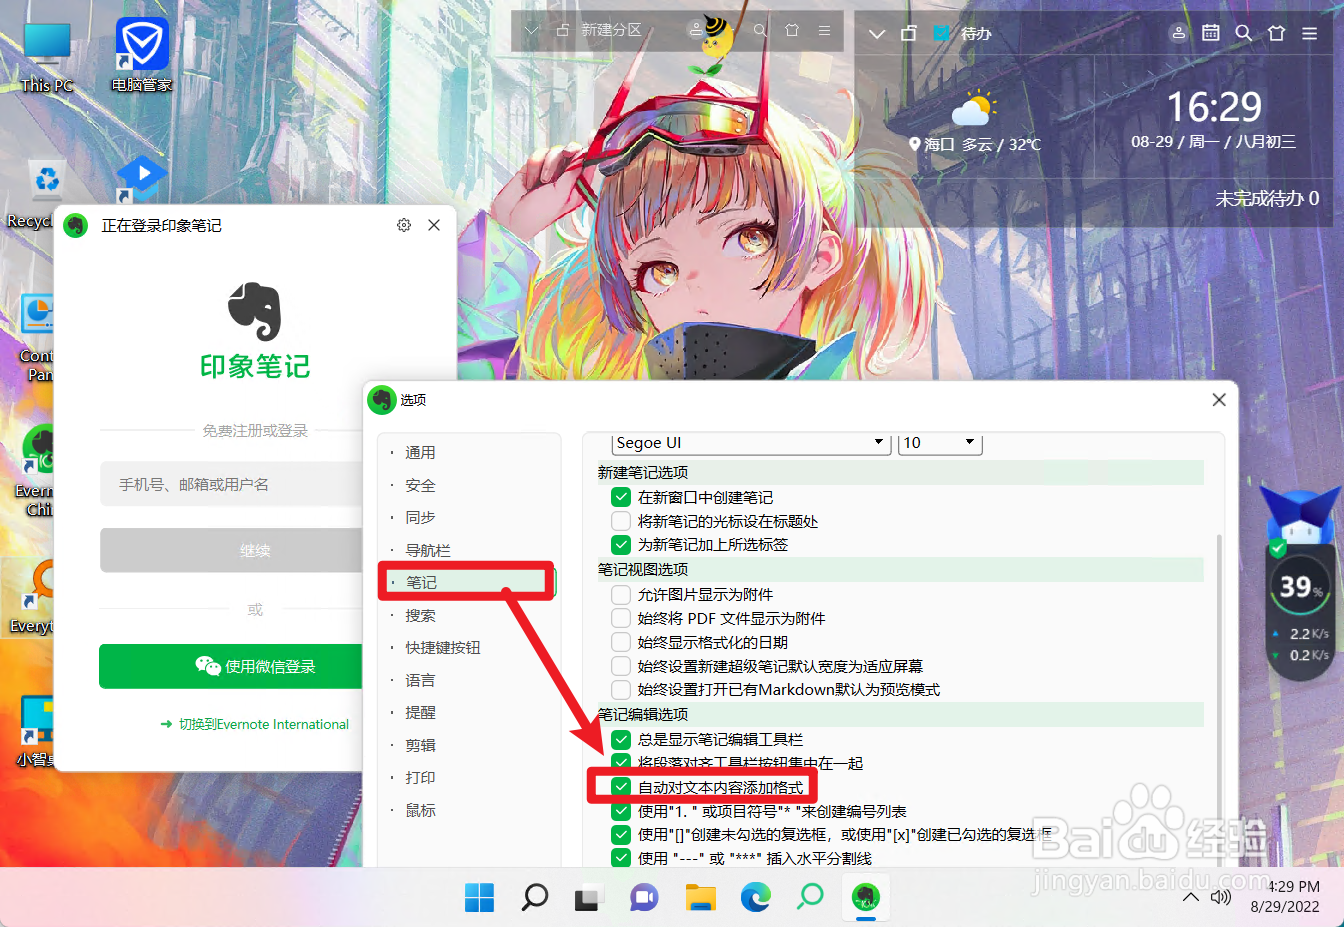Open taskbar Search magnifier

[x=535, y=897]
